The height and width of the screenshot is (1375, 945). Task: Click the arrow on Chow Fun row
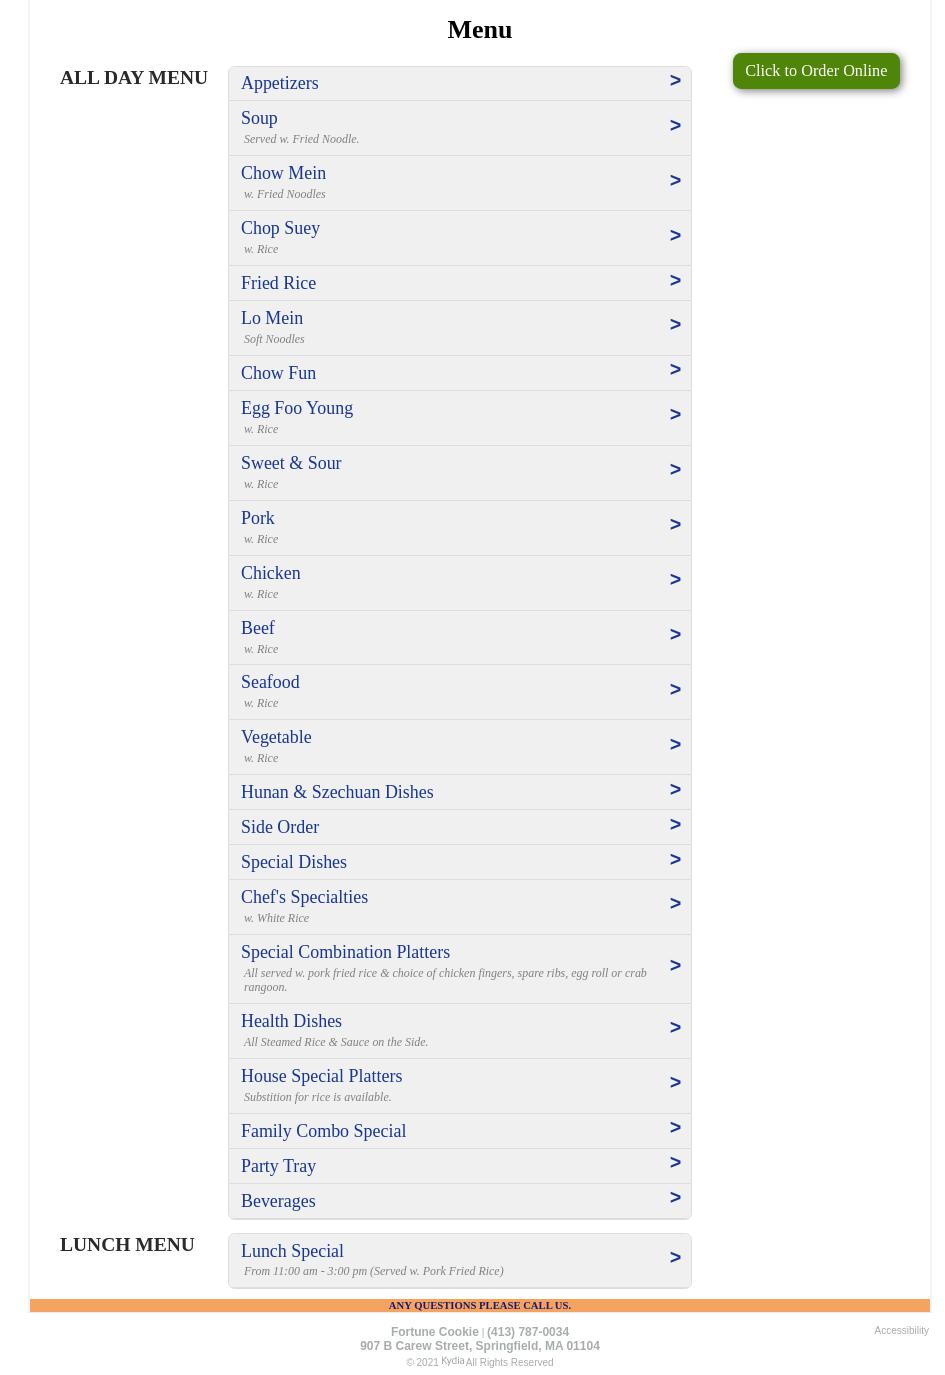[675, 370]
